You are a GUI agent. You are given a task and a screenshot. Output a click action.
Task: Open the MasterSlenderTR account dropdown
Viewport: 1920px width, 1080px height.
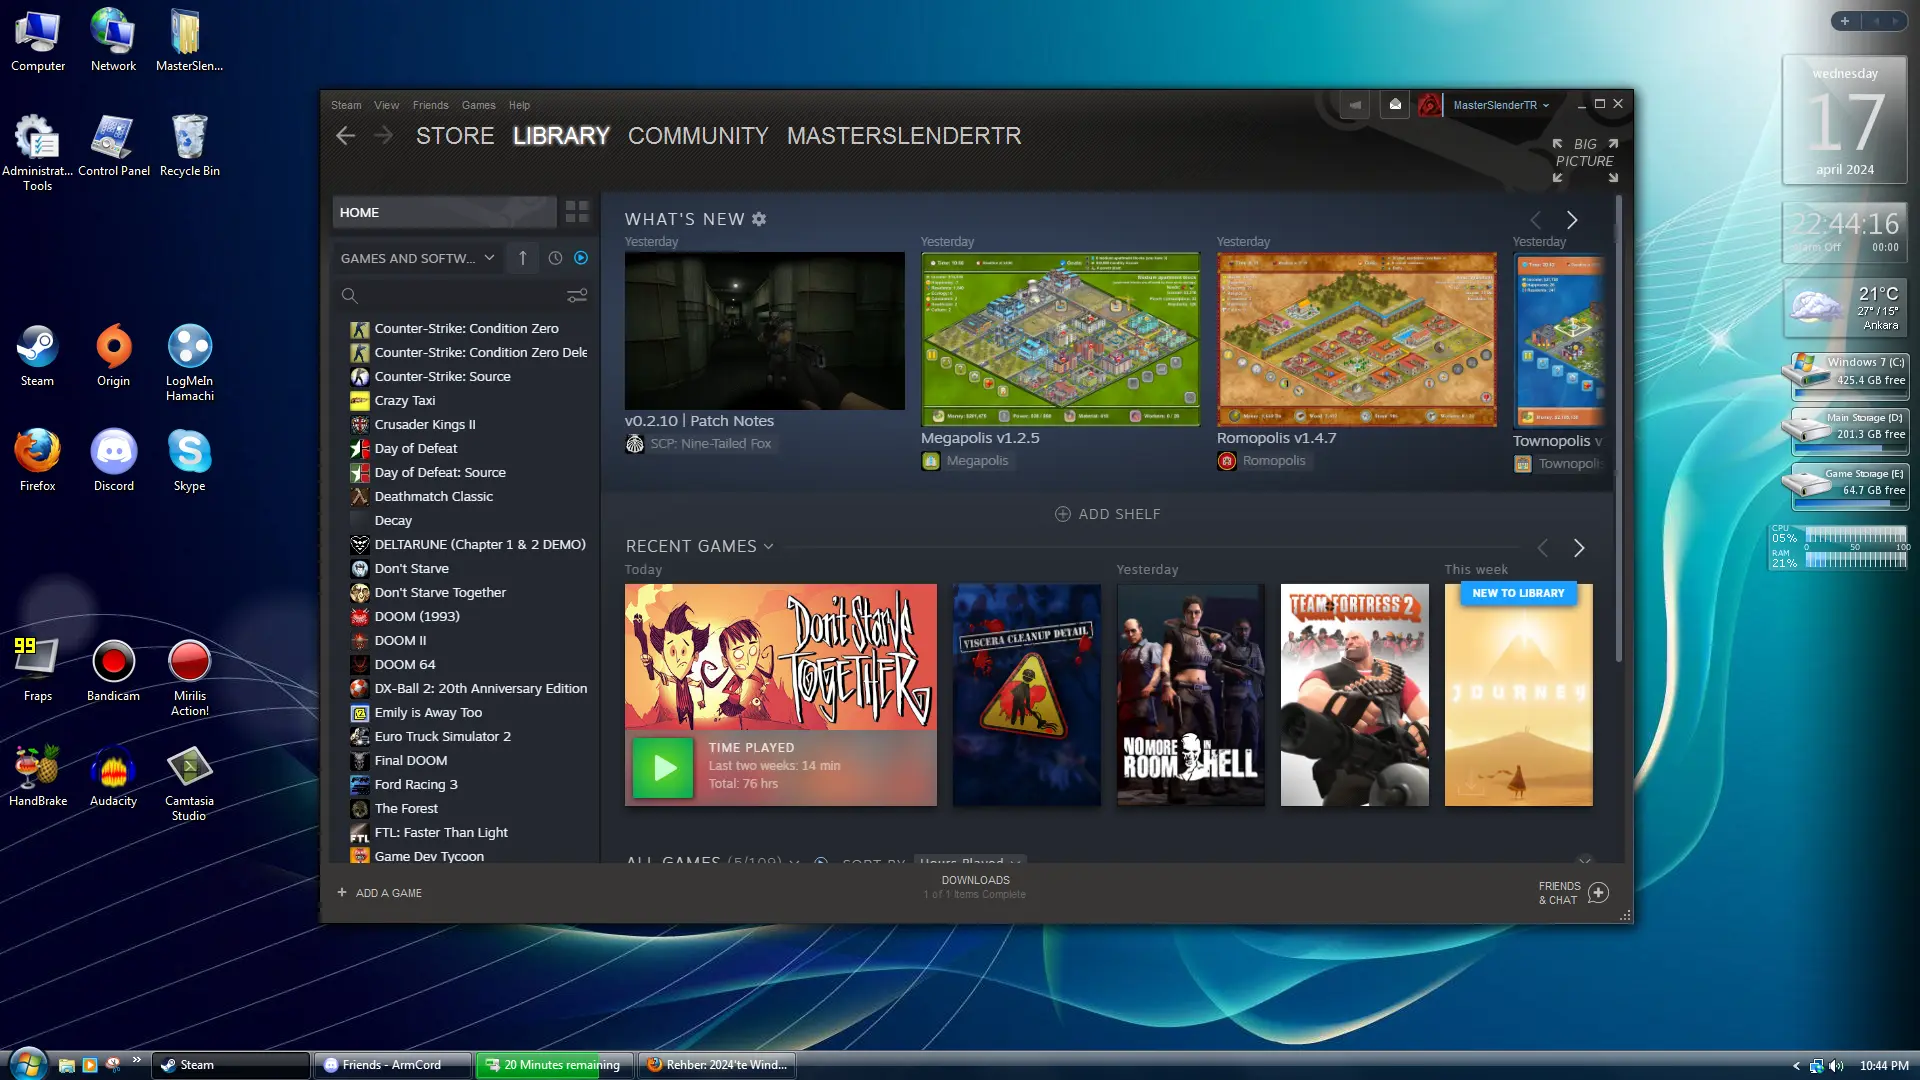[x=1500, y=105]
